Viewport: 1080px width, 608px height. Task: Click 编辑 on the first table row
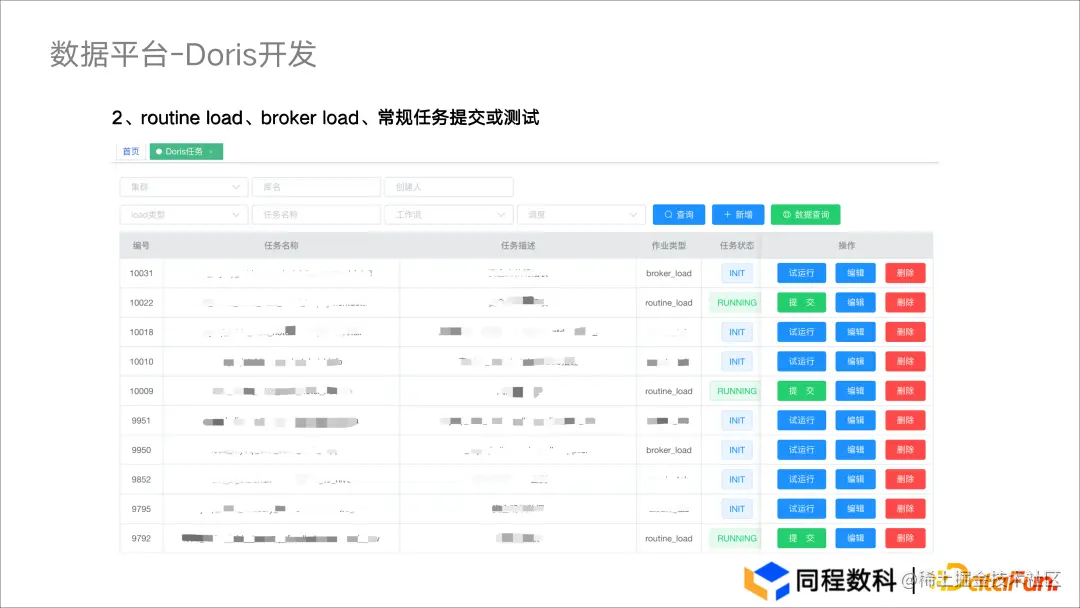coord(855,272)
